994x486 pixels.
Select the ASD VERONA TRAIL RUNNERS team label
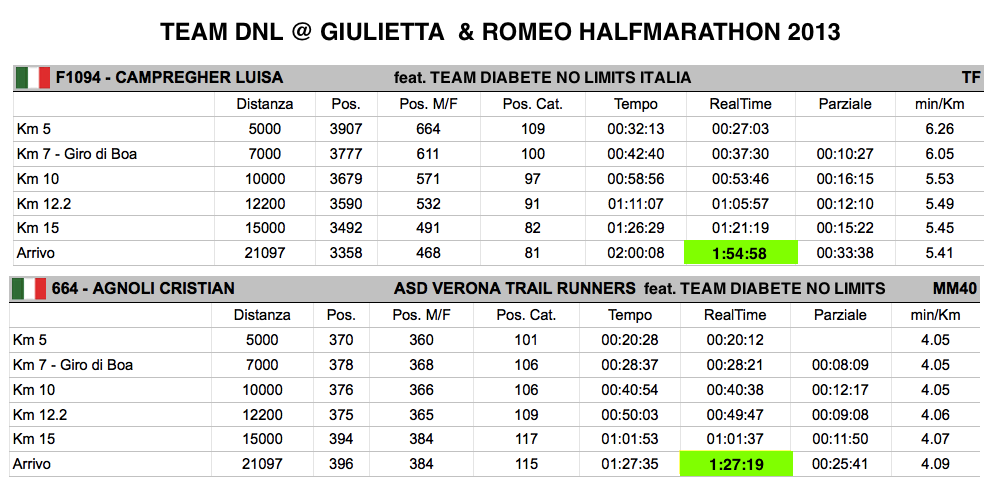[x=515, y=289]
